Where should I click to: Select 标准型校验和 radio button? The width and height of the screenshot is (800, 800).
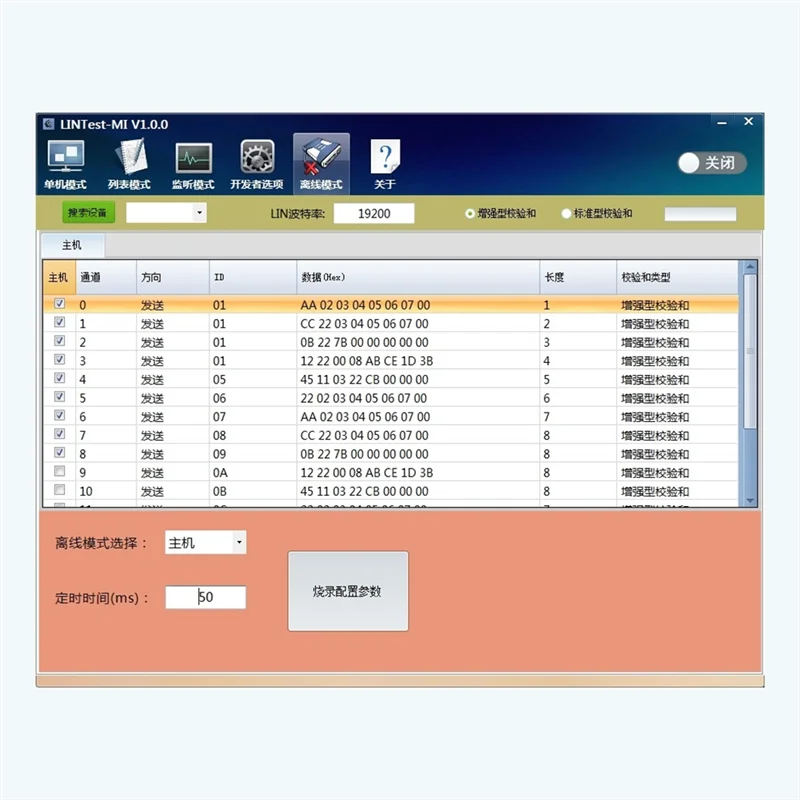566,214
